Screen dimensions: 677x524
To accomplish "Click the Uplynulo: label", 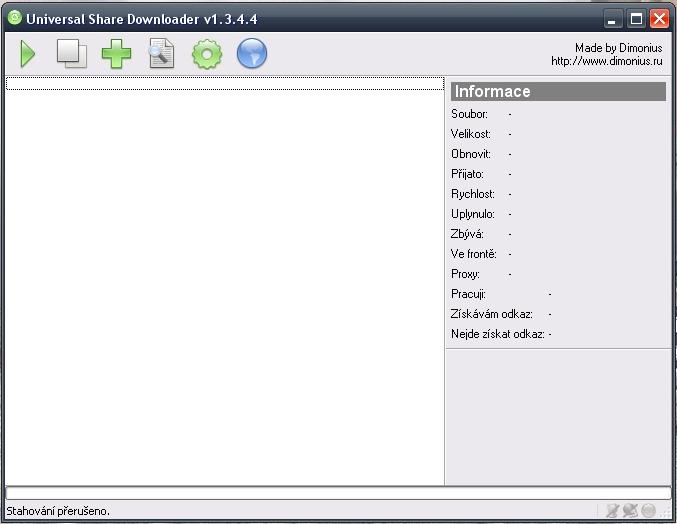I will coord(473,214).
